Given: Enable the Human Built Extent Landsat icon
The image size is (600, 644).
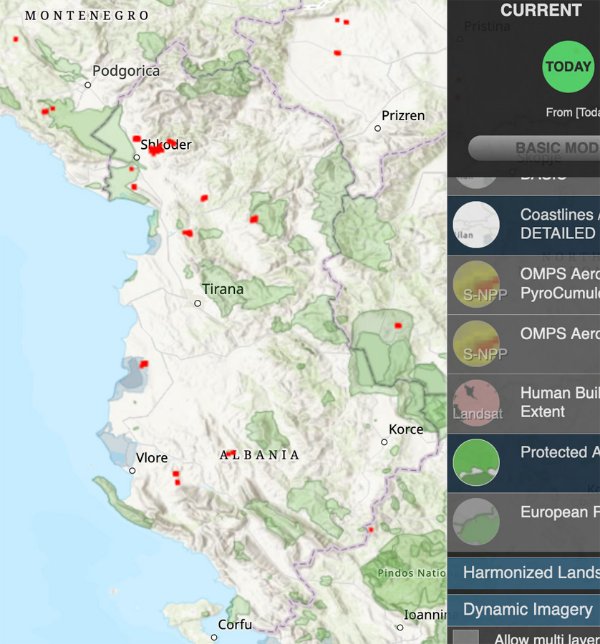Looking at the screenshot, I should [x=476, y=402].
